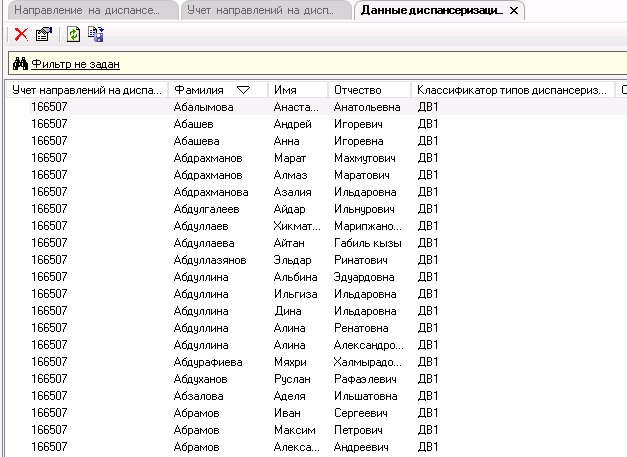
Task: Click patronymic cell Рафаэлевич
Action: tap(365, 379)
